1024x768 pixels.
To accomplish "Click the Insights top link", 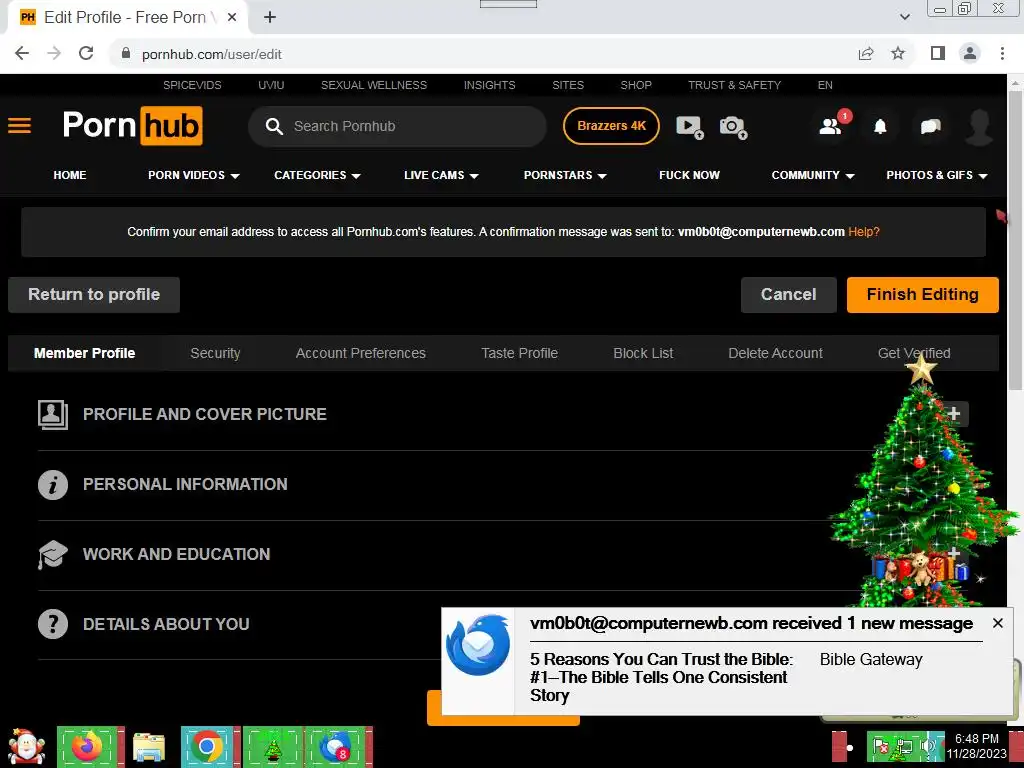I will coord(489,85).
